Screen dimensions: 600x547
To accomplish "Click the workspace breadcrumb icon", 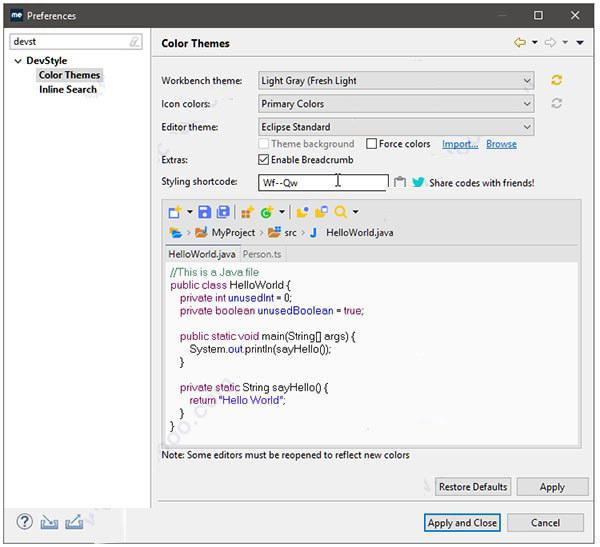I will coord(176,232).
